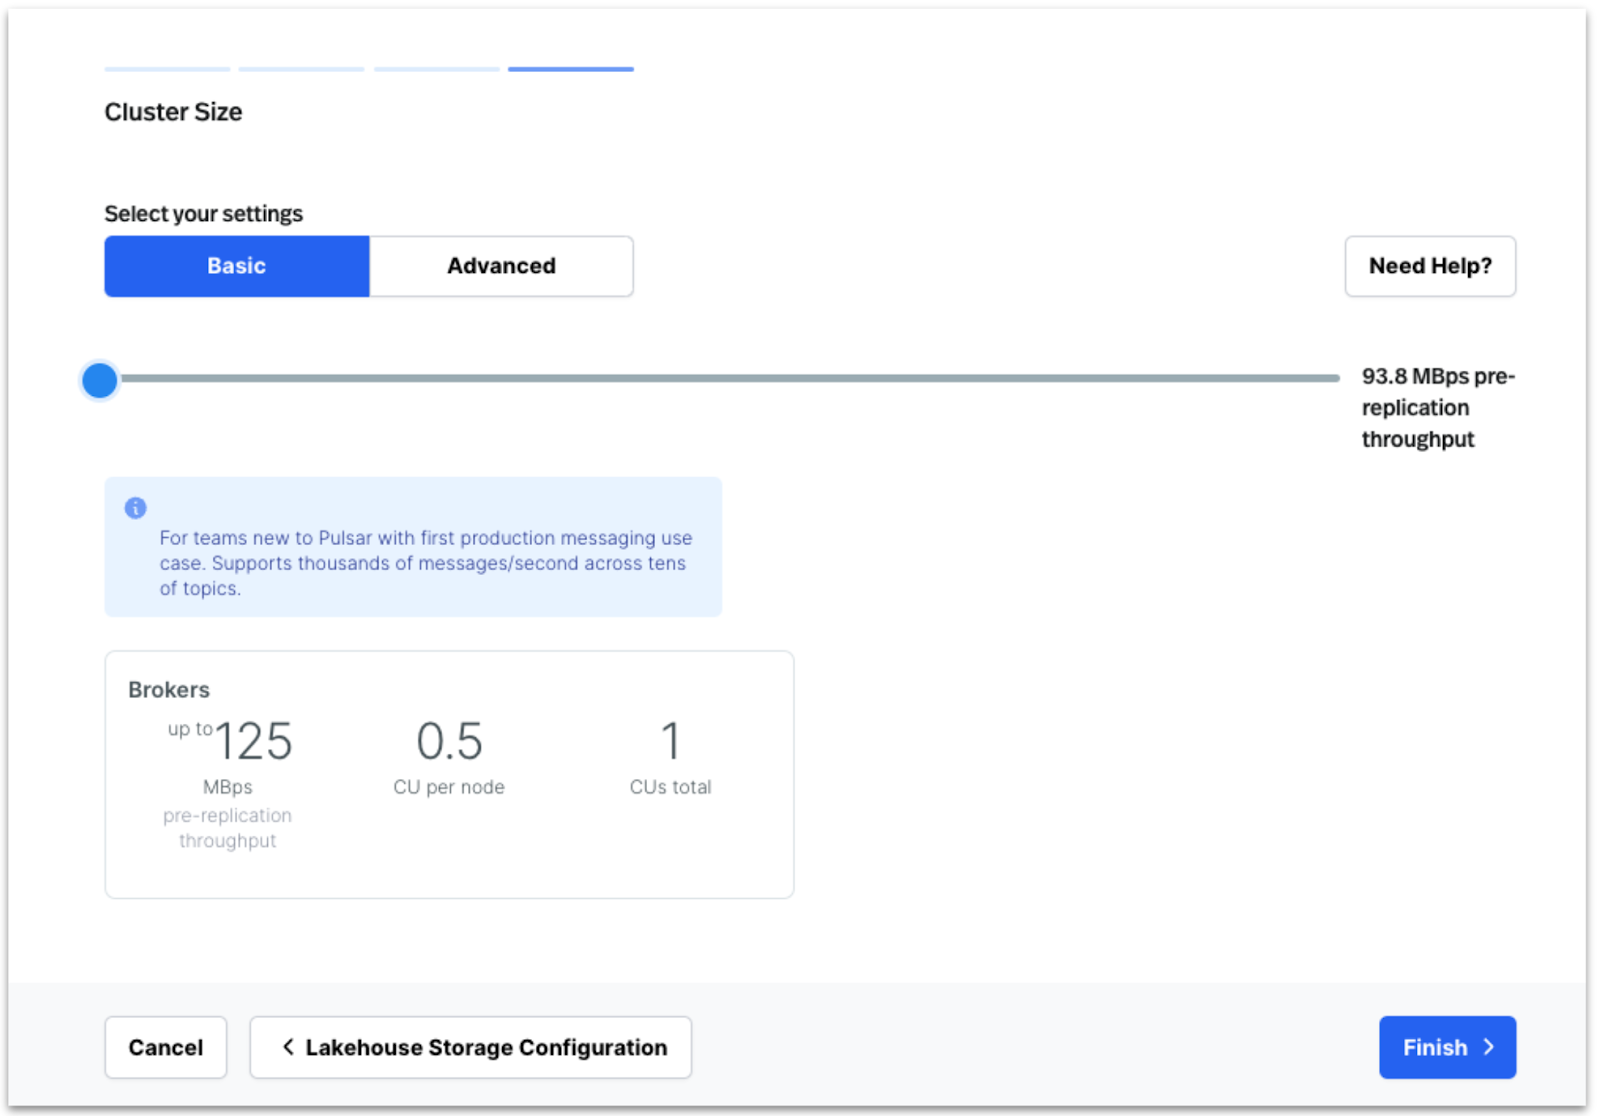This screenshot has width=1600, height=1116.
Task: Click the 93.8 MBps pre-replication throughput label
Action: coord(1437,407)
